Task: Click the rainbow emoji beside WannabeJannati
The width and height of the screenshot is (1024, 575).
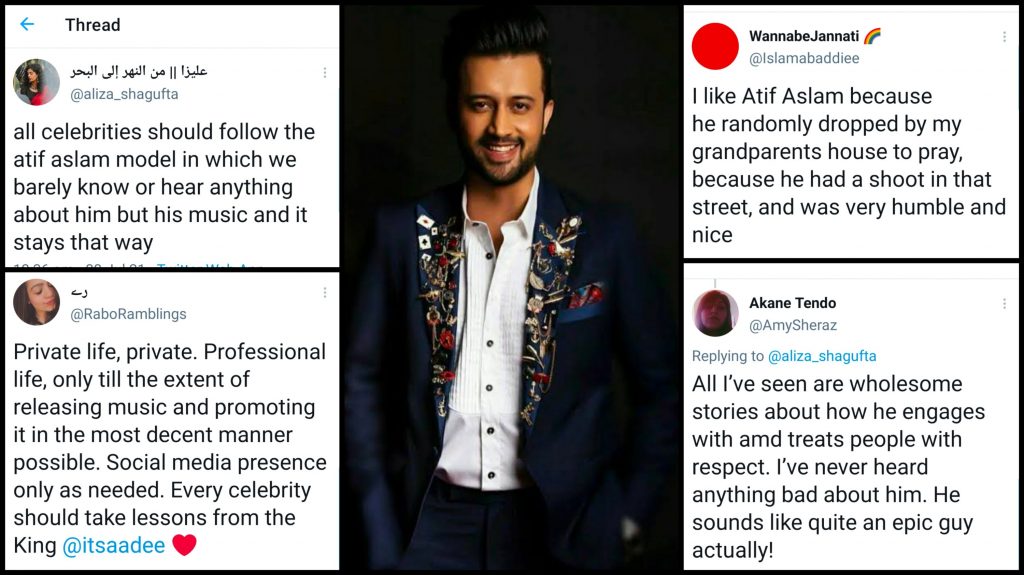Action: coord(872,36)
